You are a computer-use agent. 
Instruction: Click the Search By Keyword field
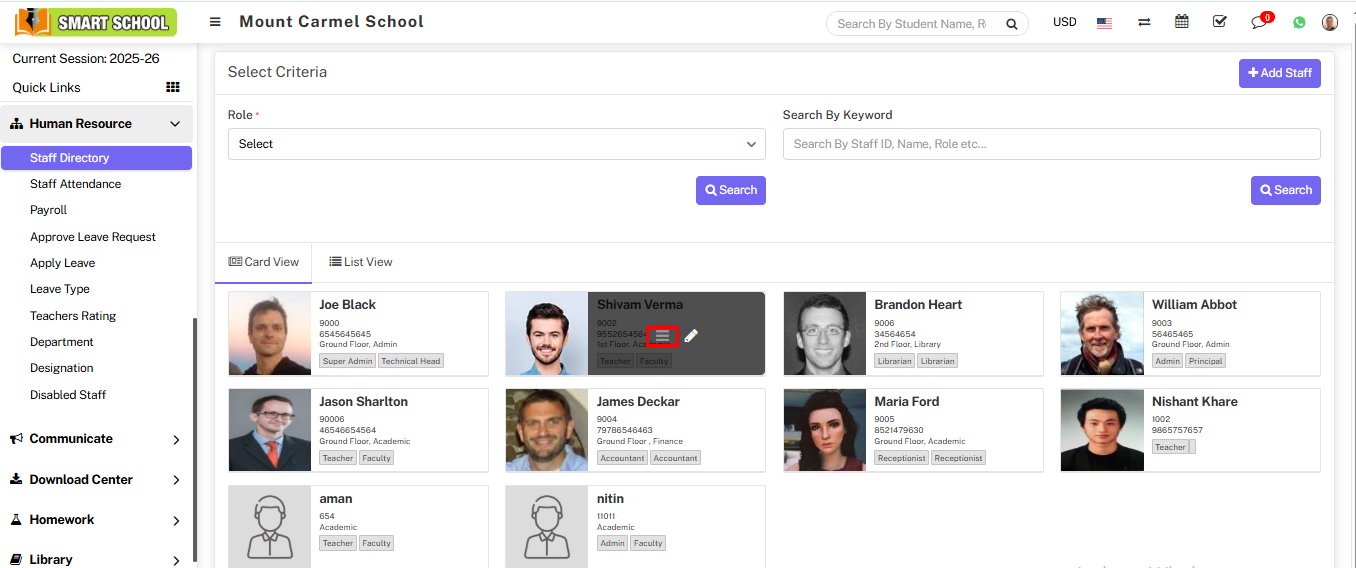1051,144
